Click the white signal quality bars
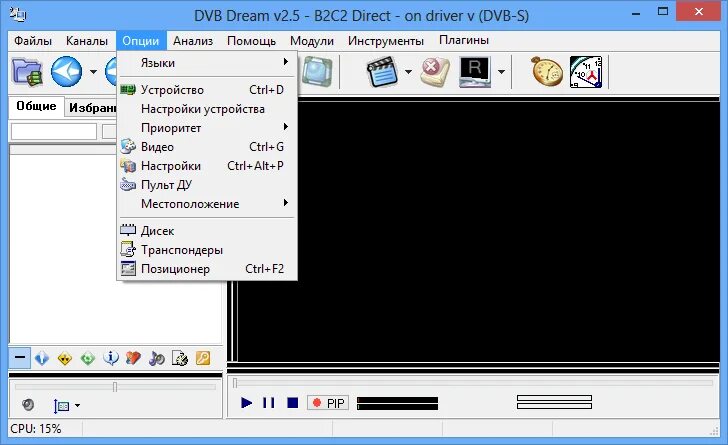This screenshot has height=445, width=728. pyautogui.click(x=554, y=402)
